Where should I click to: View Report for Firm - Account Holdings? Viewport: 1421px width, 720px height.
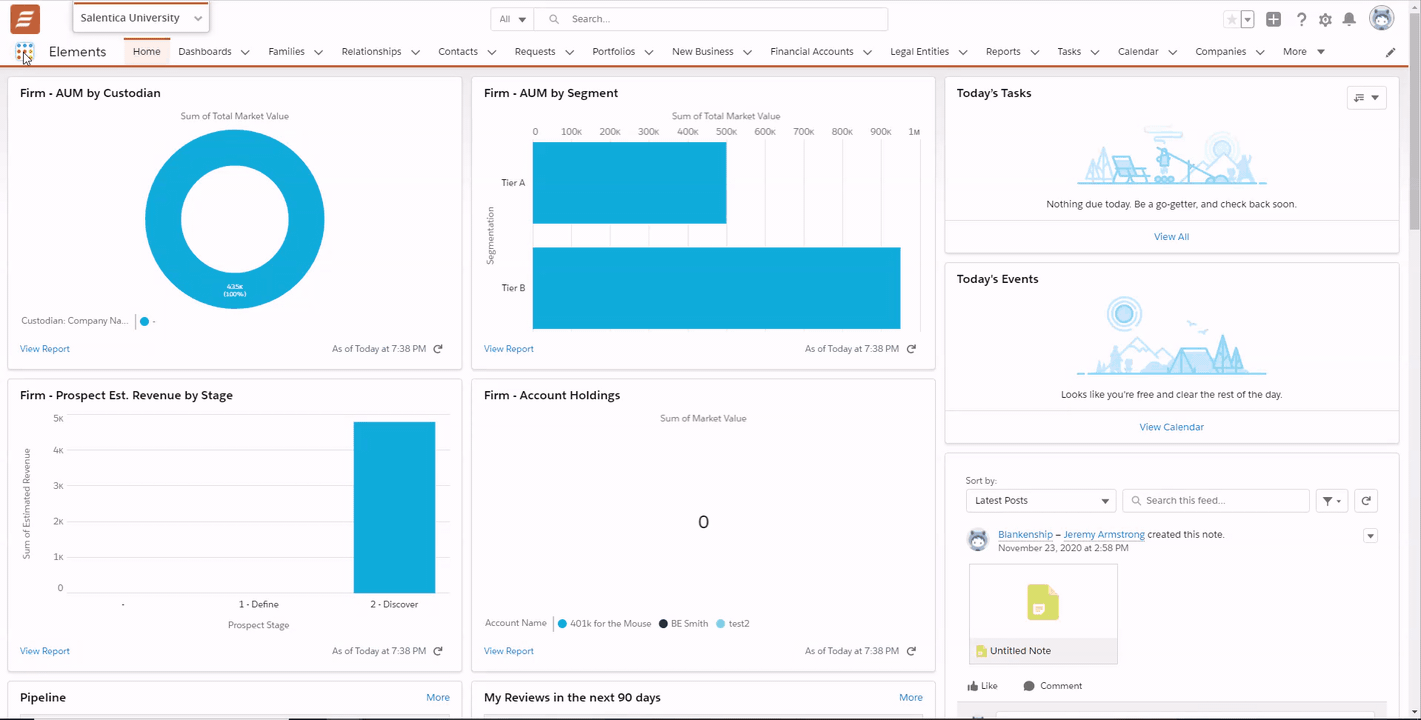(x=509, y=651)
